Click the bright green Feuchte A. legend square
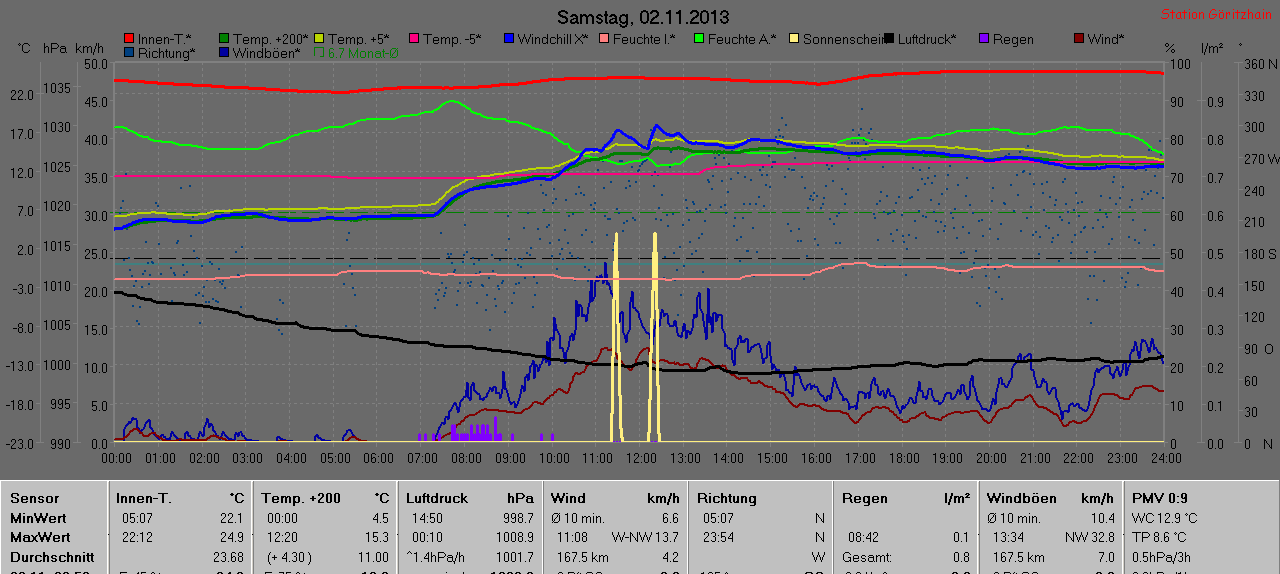Screen dimensions: 1280x574 pos(698,39)
